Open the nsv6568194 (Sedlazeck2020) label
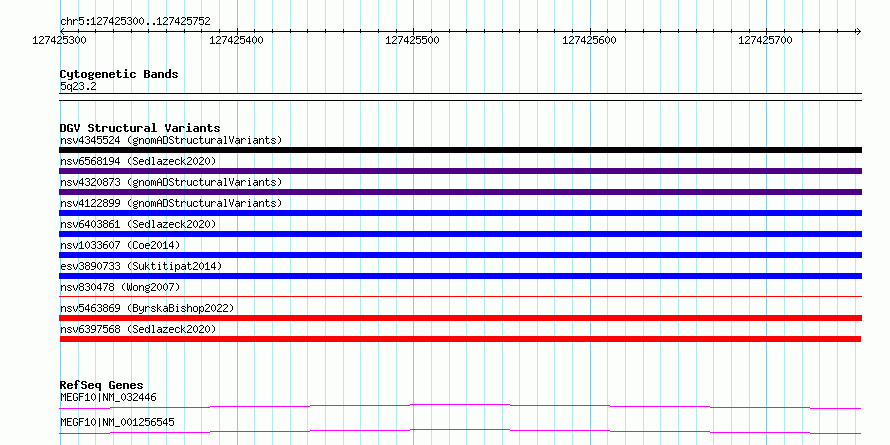The image size is (890, 445). pyautogui.click(x=138, y=161)
